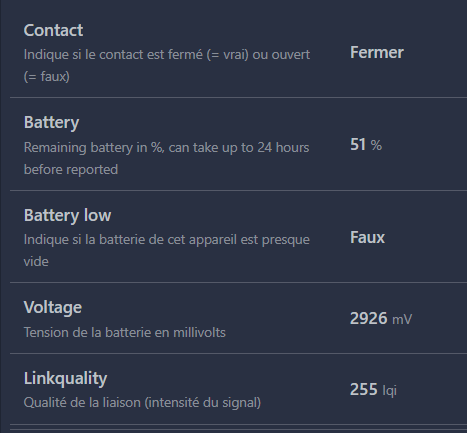Click the Qualité de la liaison description
The image size is (467, 433).
pyautogui.click(x=142, y=403)
